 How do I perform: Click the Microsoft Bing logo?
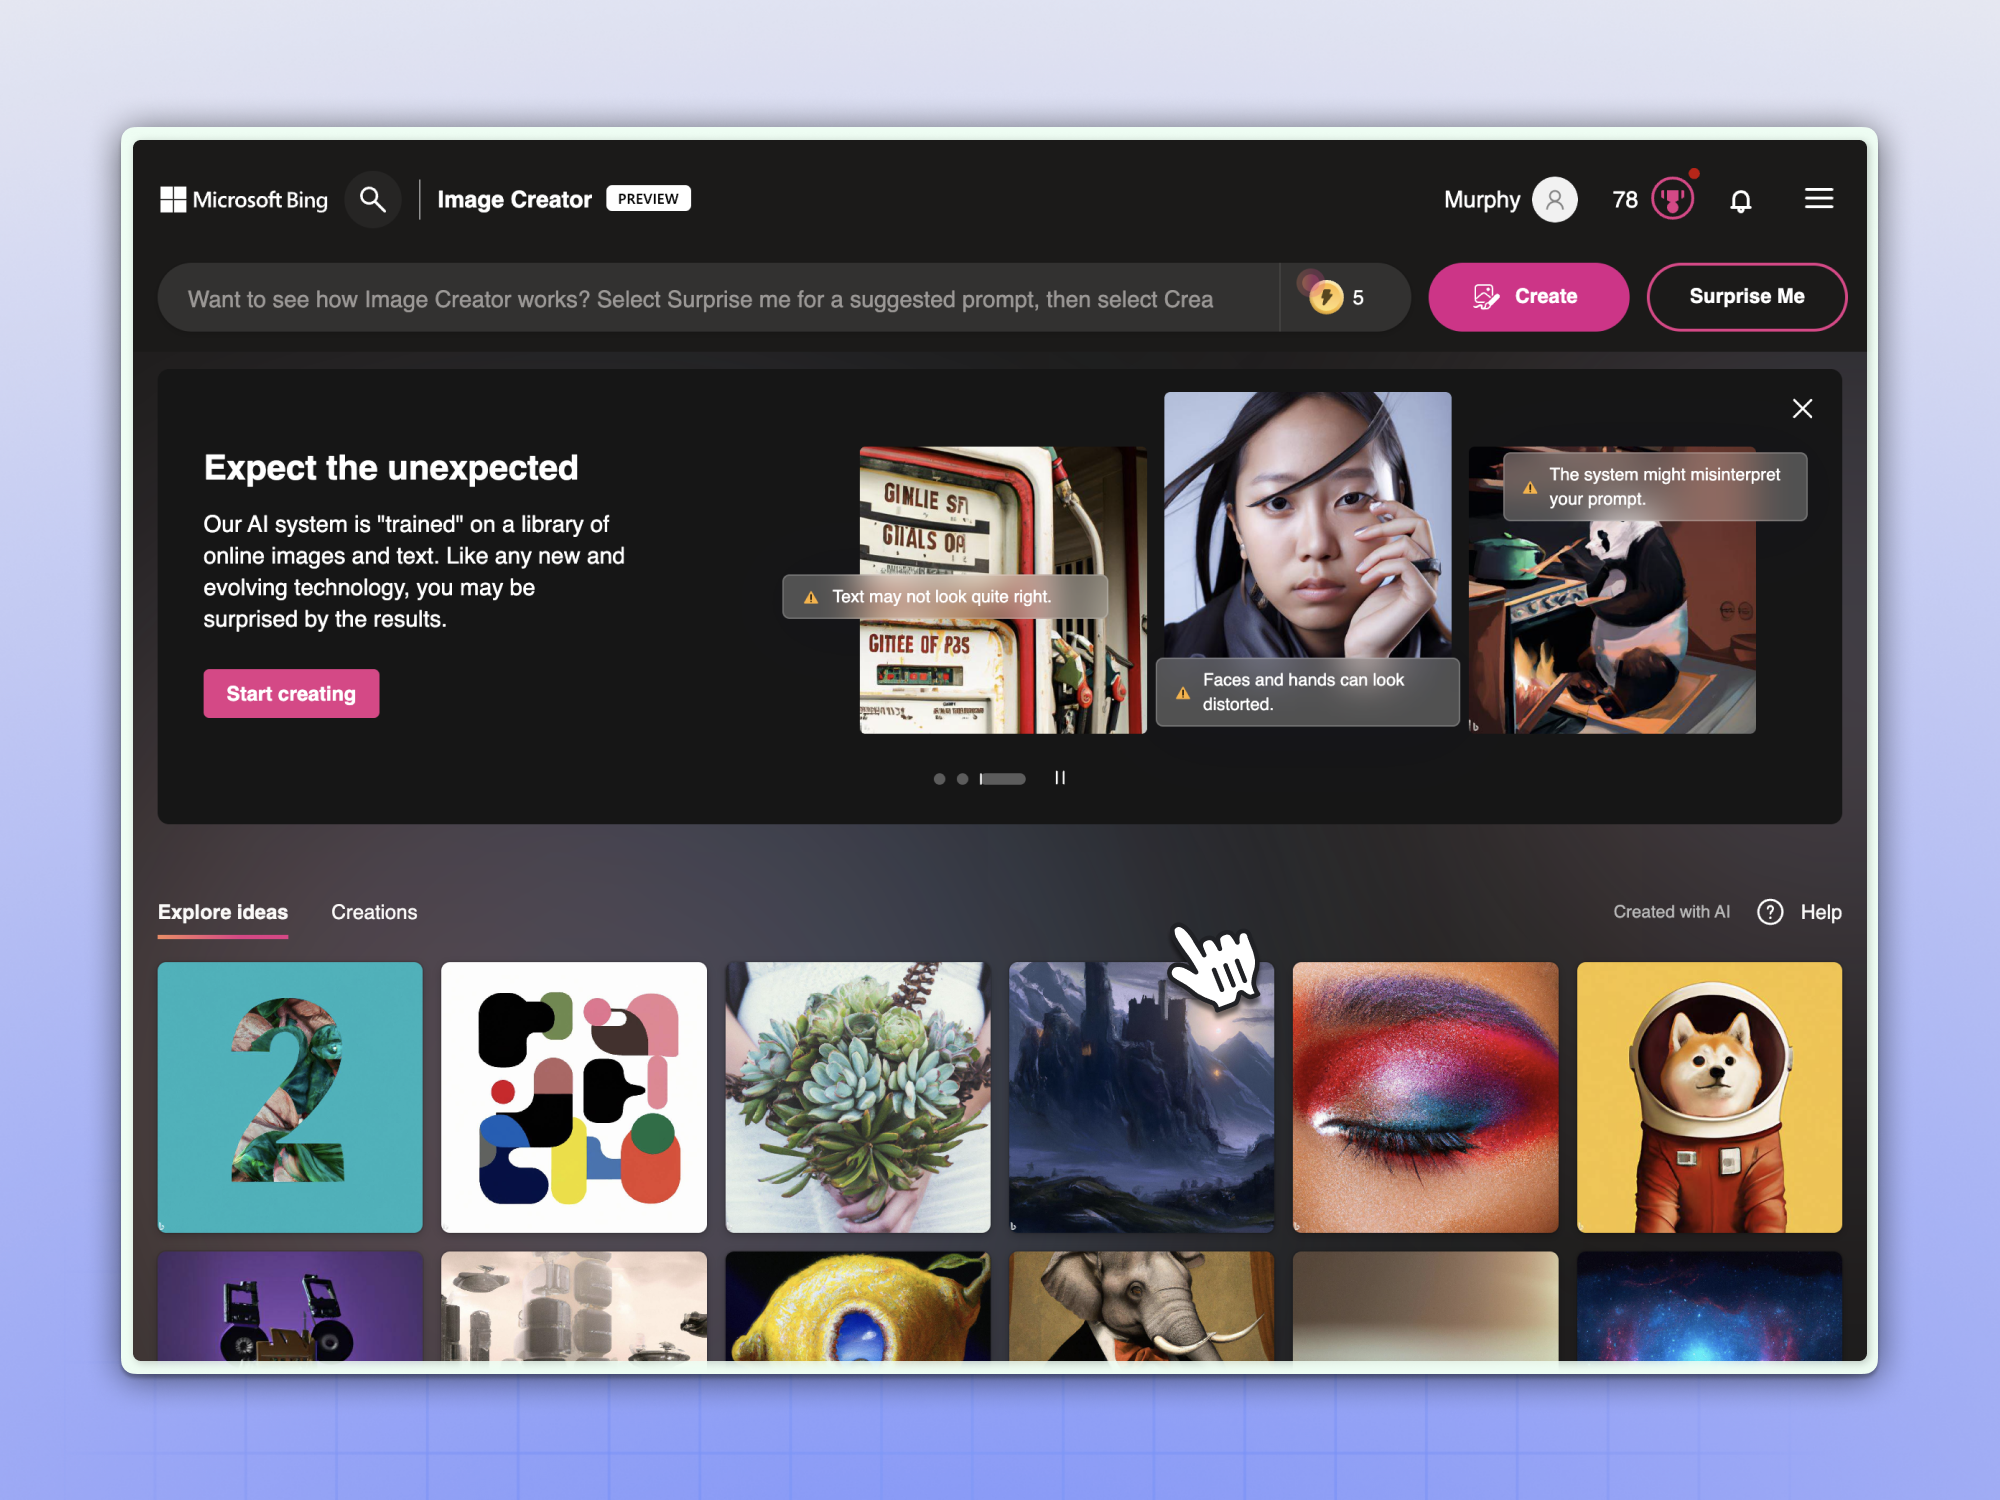[x=243, y=199]
